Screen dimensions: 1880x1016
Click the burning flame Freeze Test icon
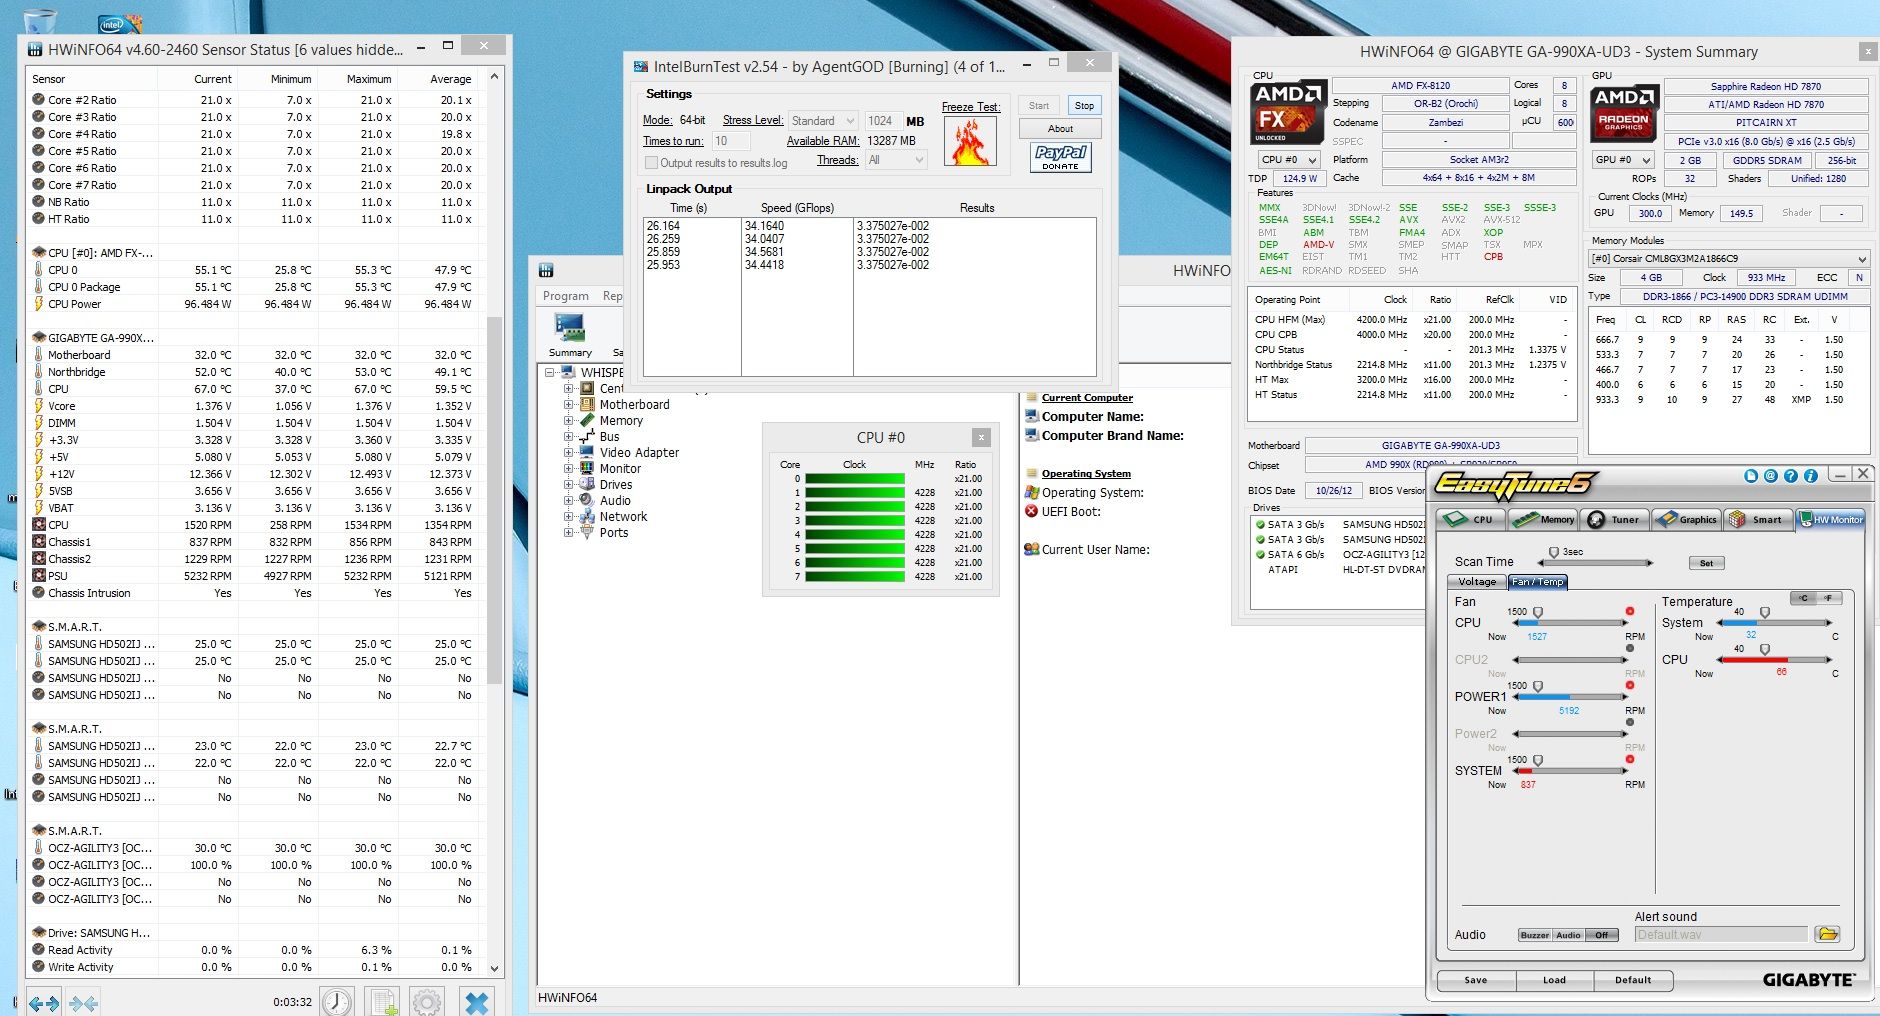[x=969, y=141]
